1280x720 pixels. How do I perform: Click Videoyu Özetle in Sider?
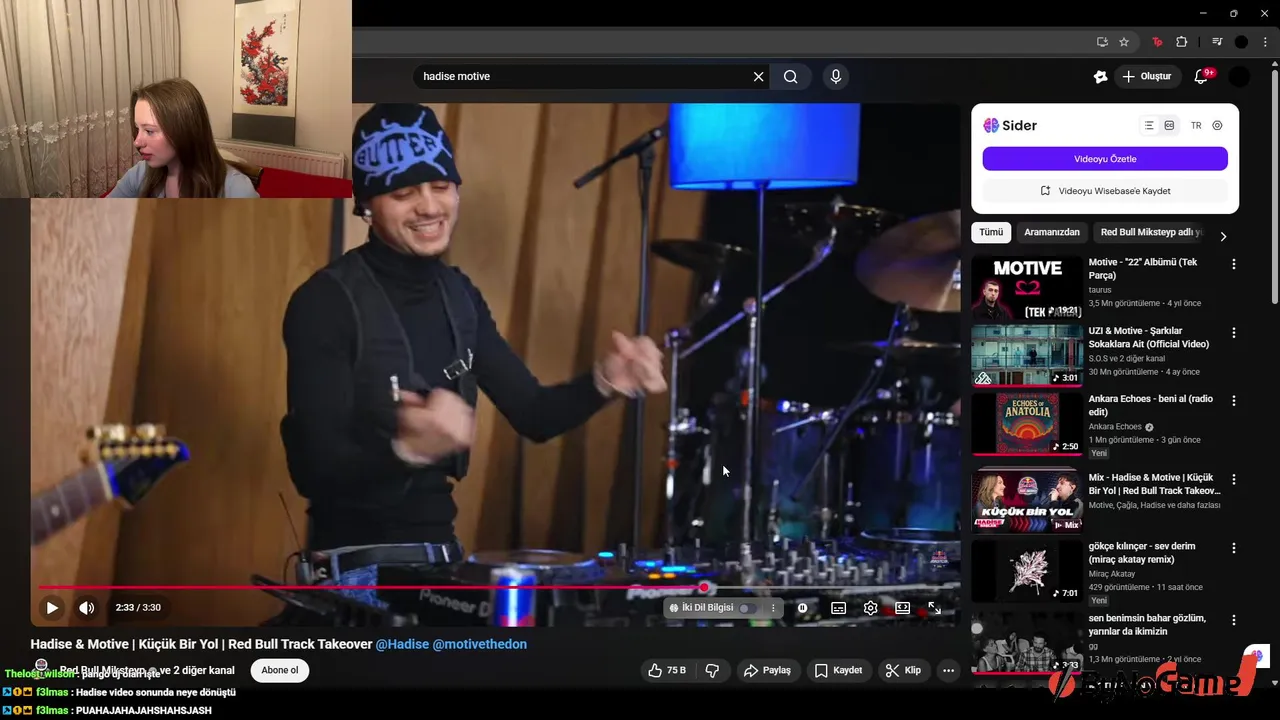1105,159
